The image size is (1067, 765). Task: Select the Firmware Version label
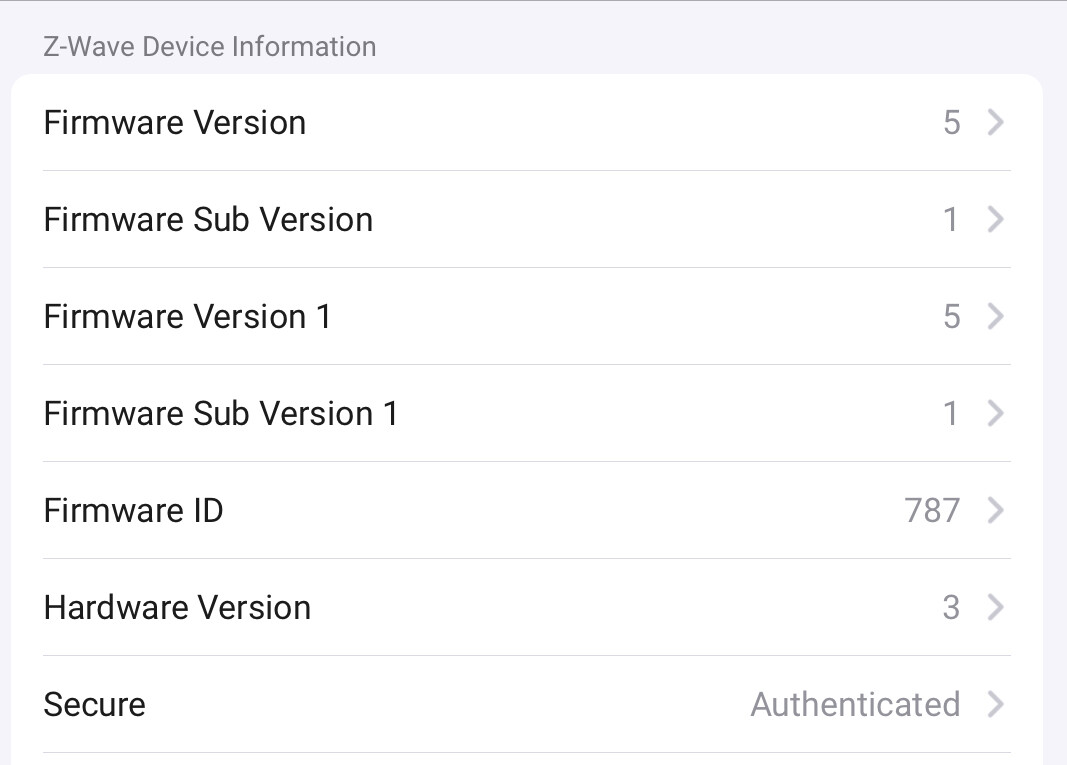[x=175, y=123]
